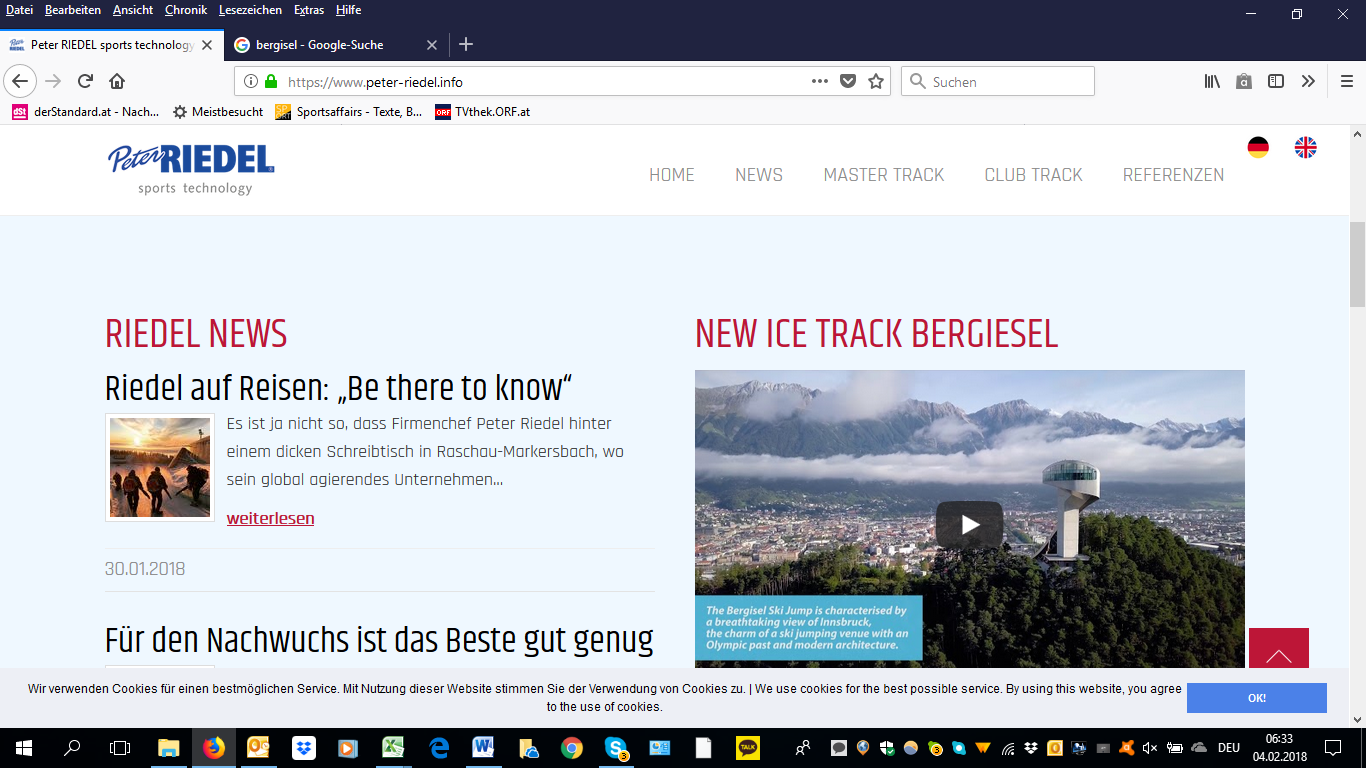The image size is (1366, 768).
Task: Open the Firefox hamburger menu
Action: point(1347,81)
